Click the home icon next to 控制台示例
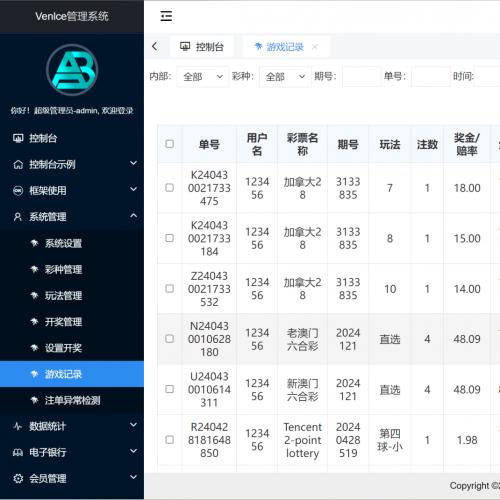Viewport: 500px width, 500px height. pyautogui.click(x=18, y=164)
